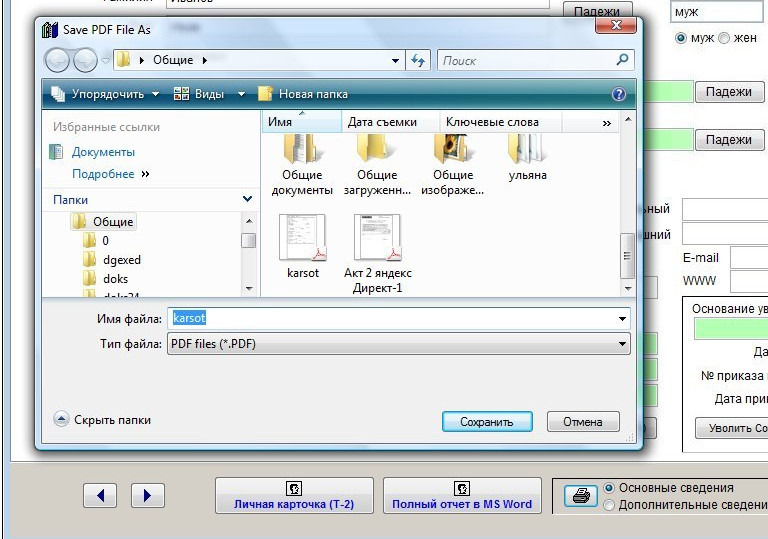This screenshot has height=539, width=768.
Task: Click lowest Падежи button right of dialog
Action: (x=729, y=140)
